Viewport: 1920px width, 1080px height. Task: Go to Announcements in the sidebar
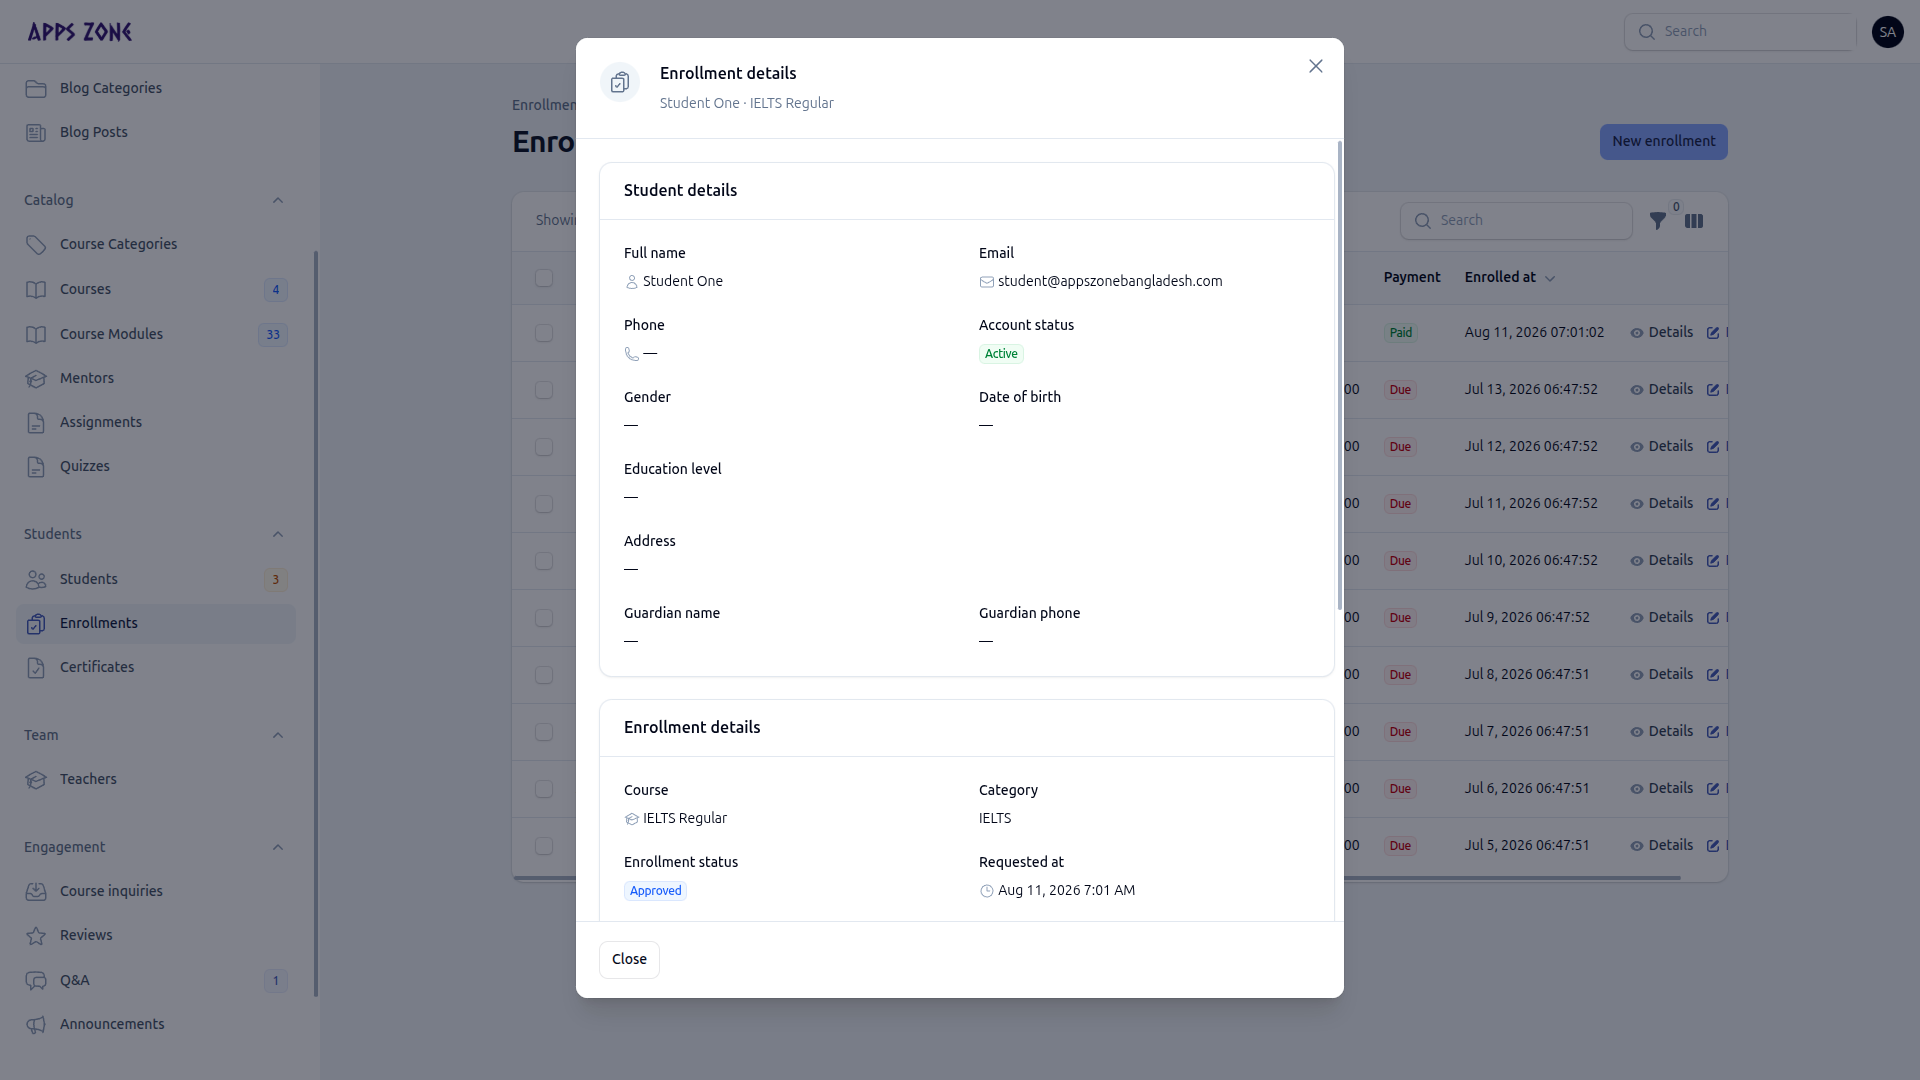coord(156,1024)
